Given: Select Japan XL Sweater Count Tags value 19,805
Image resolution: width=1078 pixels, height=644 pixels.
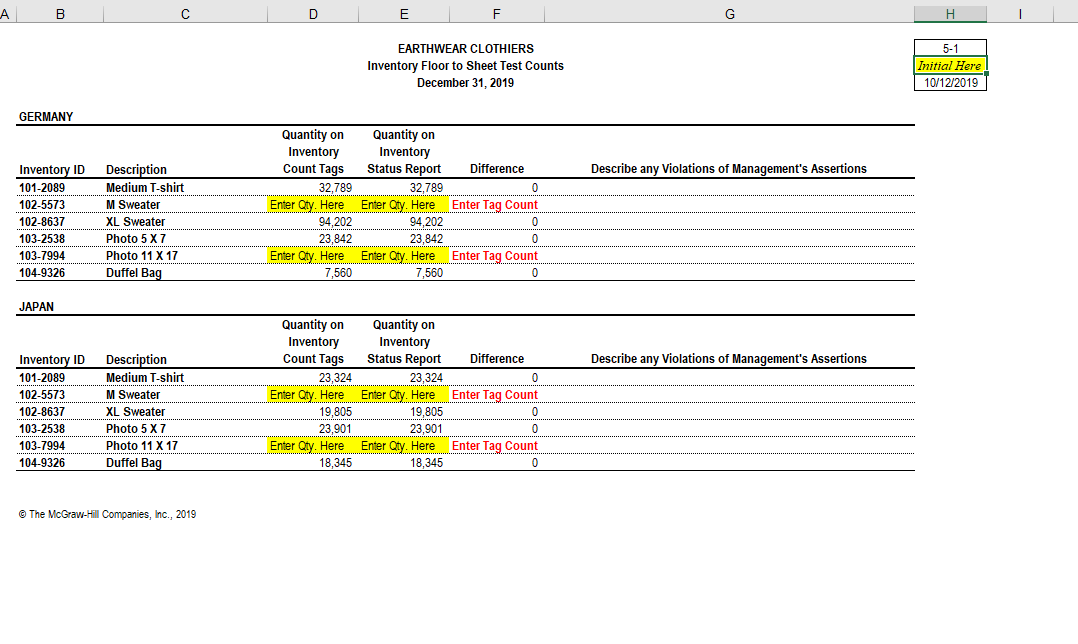Looking at the screenshot, I should tap(336, 412).
